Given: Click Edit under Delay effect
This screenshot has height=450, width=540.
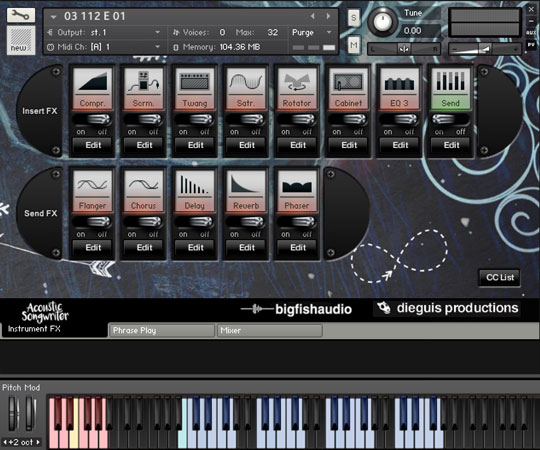Looking at the screenshot, I should coord(195,248).
